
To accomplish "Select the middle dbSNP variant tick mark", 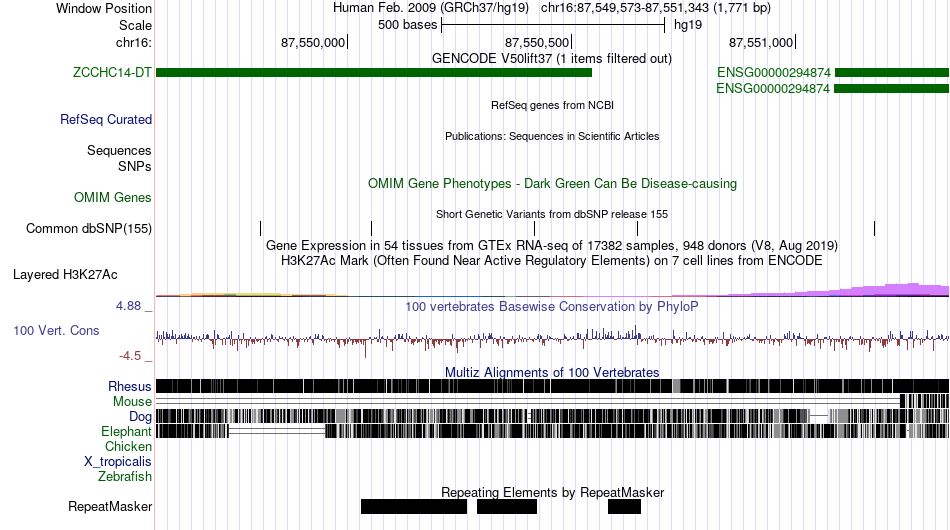I will click(534, 228).
